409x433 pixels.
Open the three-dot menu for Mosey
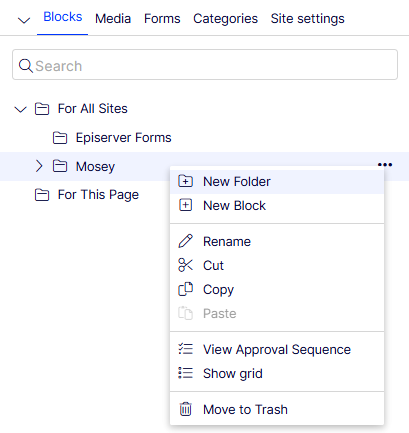coord(385,165)
